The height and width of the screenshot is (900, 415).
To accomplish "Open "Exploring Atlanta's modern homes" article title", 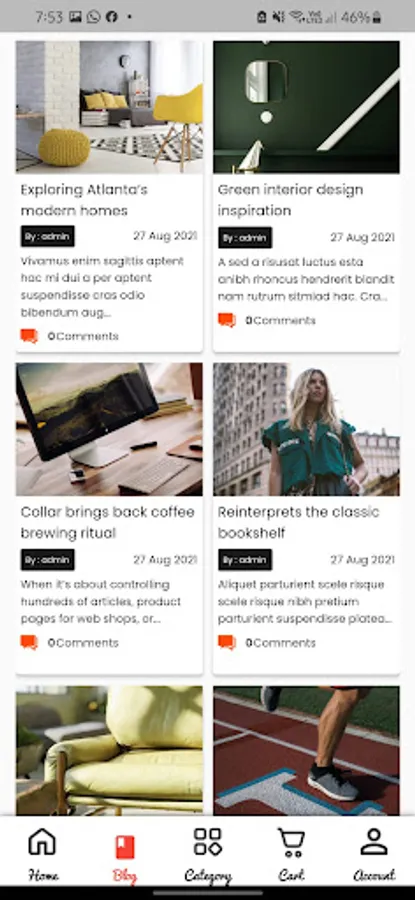I will coord(84,200).
